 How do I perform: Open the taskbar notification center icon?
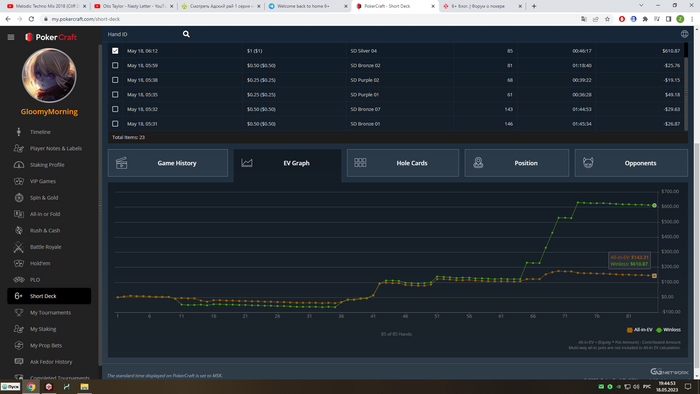pyautogui.click(x=688, y=386)
